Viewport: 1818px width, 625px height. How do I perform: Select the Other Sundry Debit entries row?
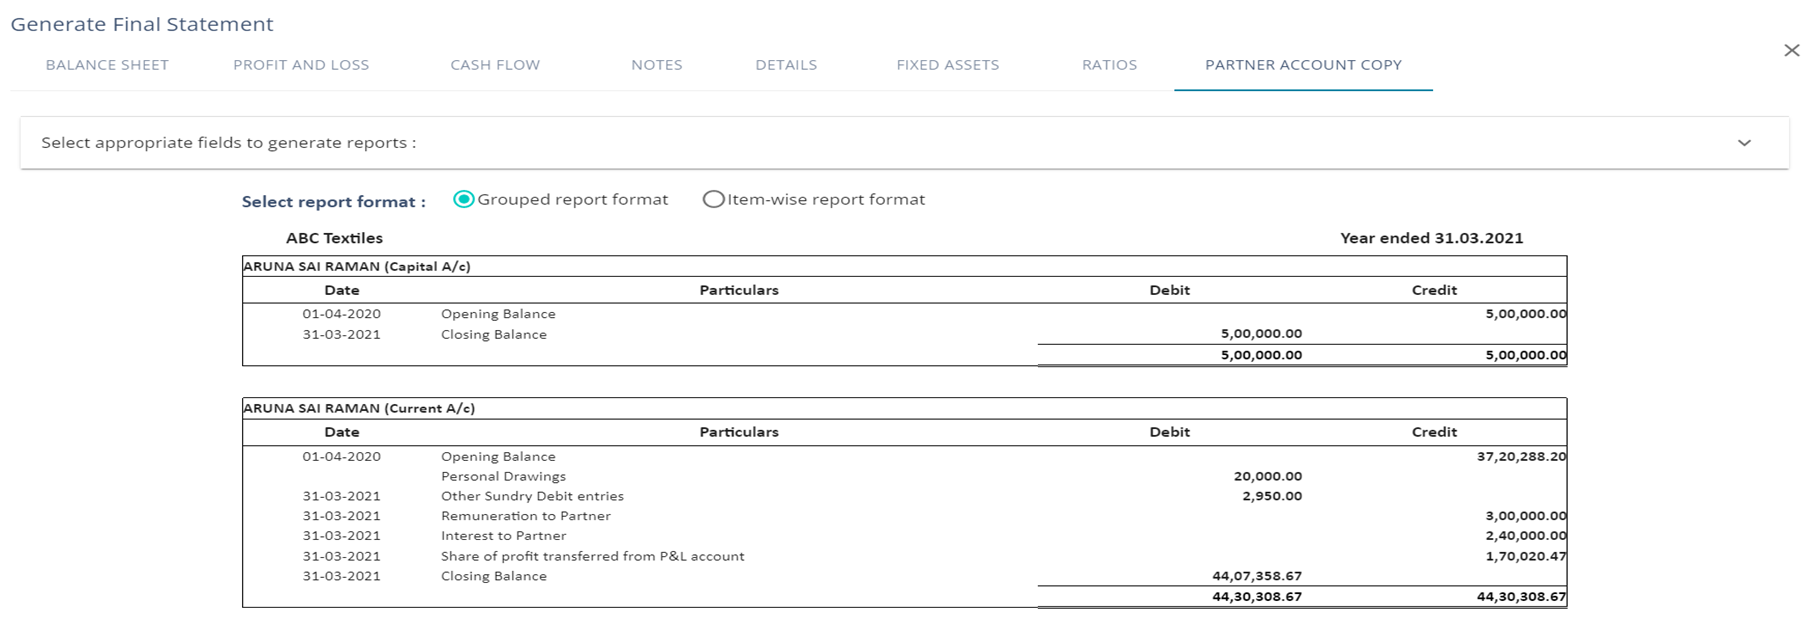click(x=532, y=496)
